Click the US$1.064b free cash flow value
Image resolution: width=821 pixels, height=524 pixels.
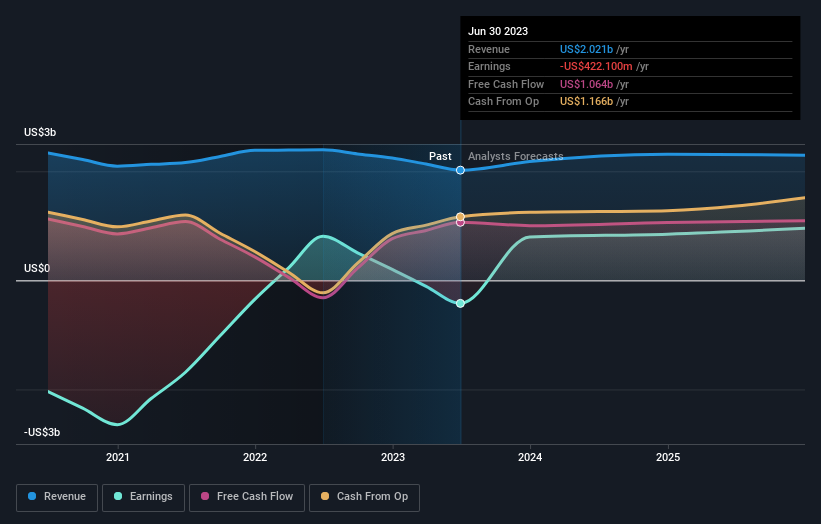coord(586,84)
